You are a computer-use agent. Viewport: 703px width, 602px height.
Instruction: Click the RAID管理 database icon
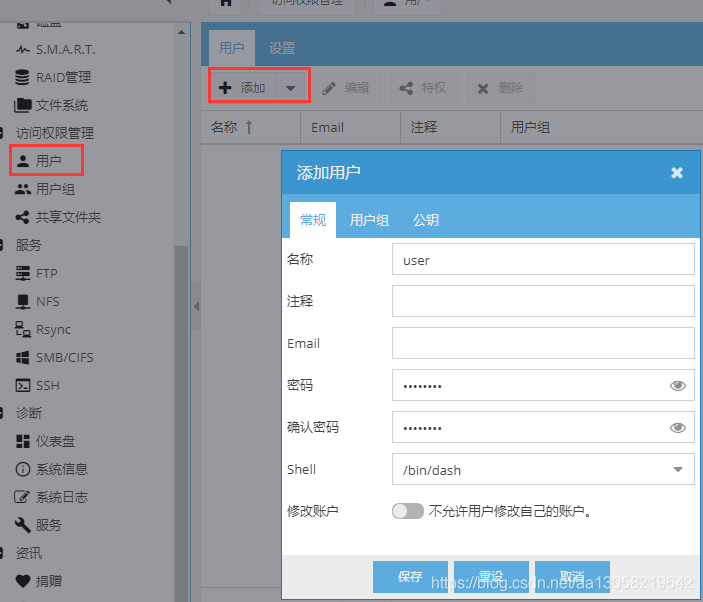pos(22,77)
